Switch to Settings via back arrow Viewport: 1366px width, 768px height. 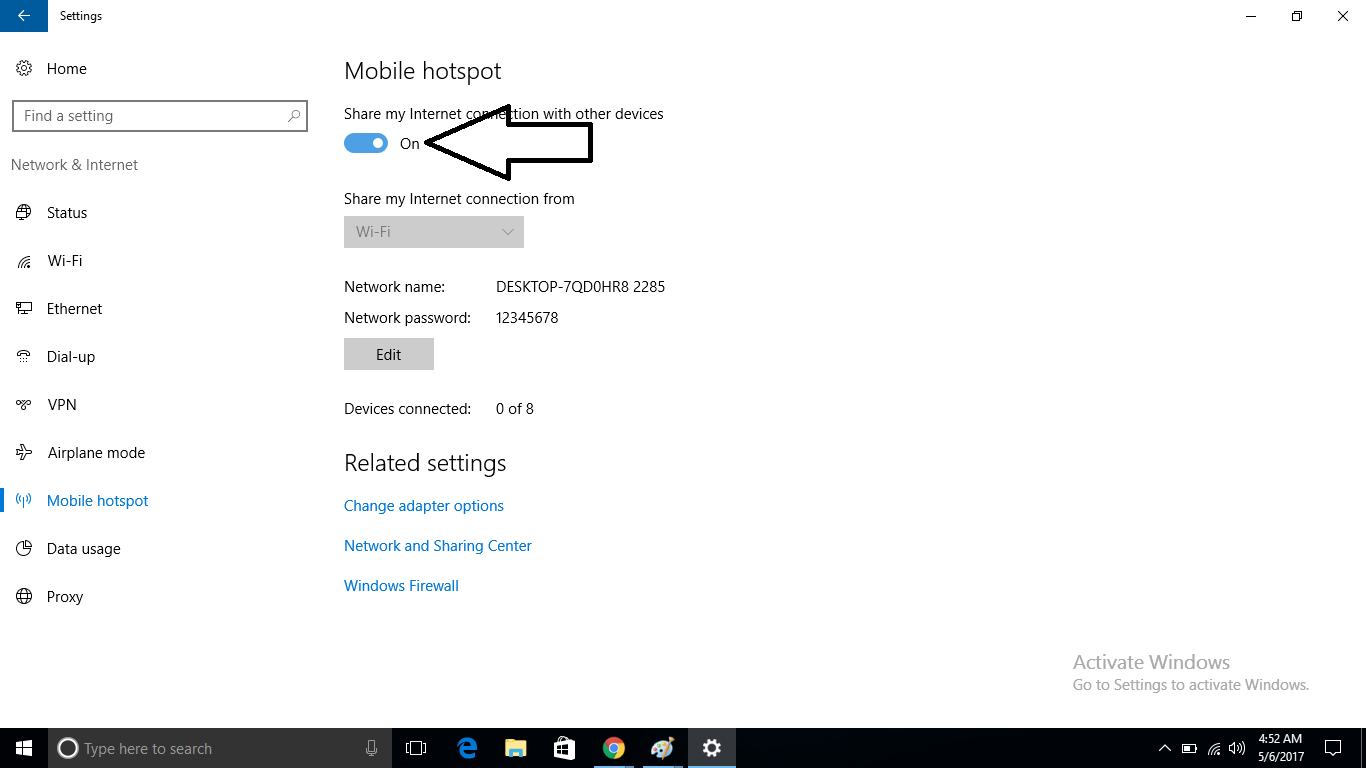22,16
